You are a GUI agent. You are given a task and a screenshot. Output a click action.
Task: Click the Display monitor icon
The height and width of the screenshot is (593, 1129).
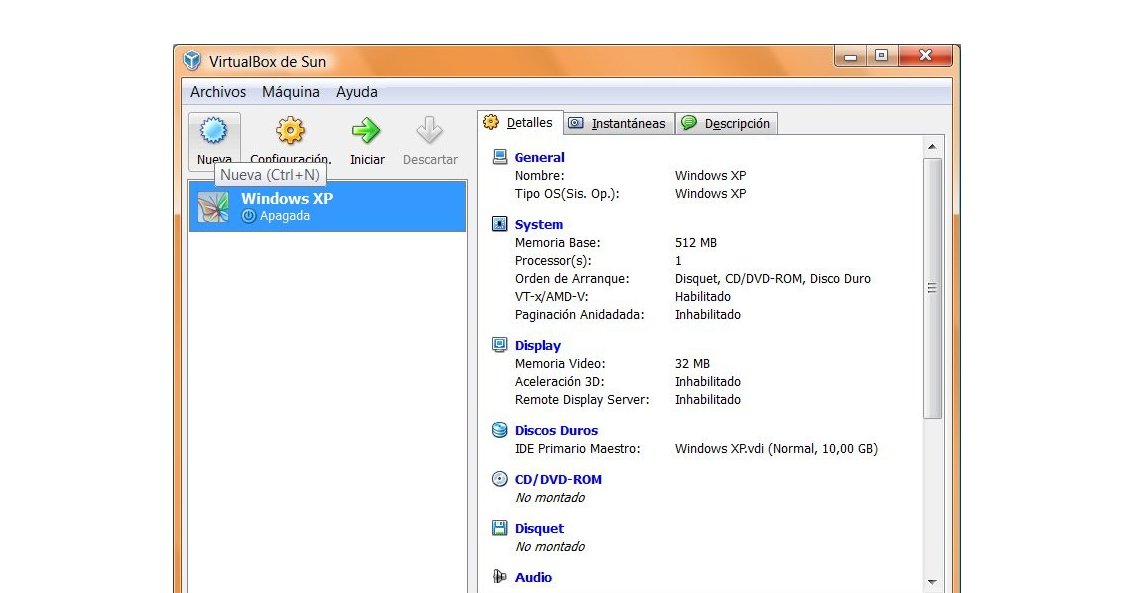(499, 344)
